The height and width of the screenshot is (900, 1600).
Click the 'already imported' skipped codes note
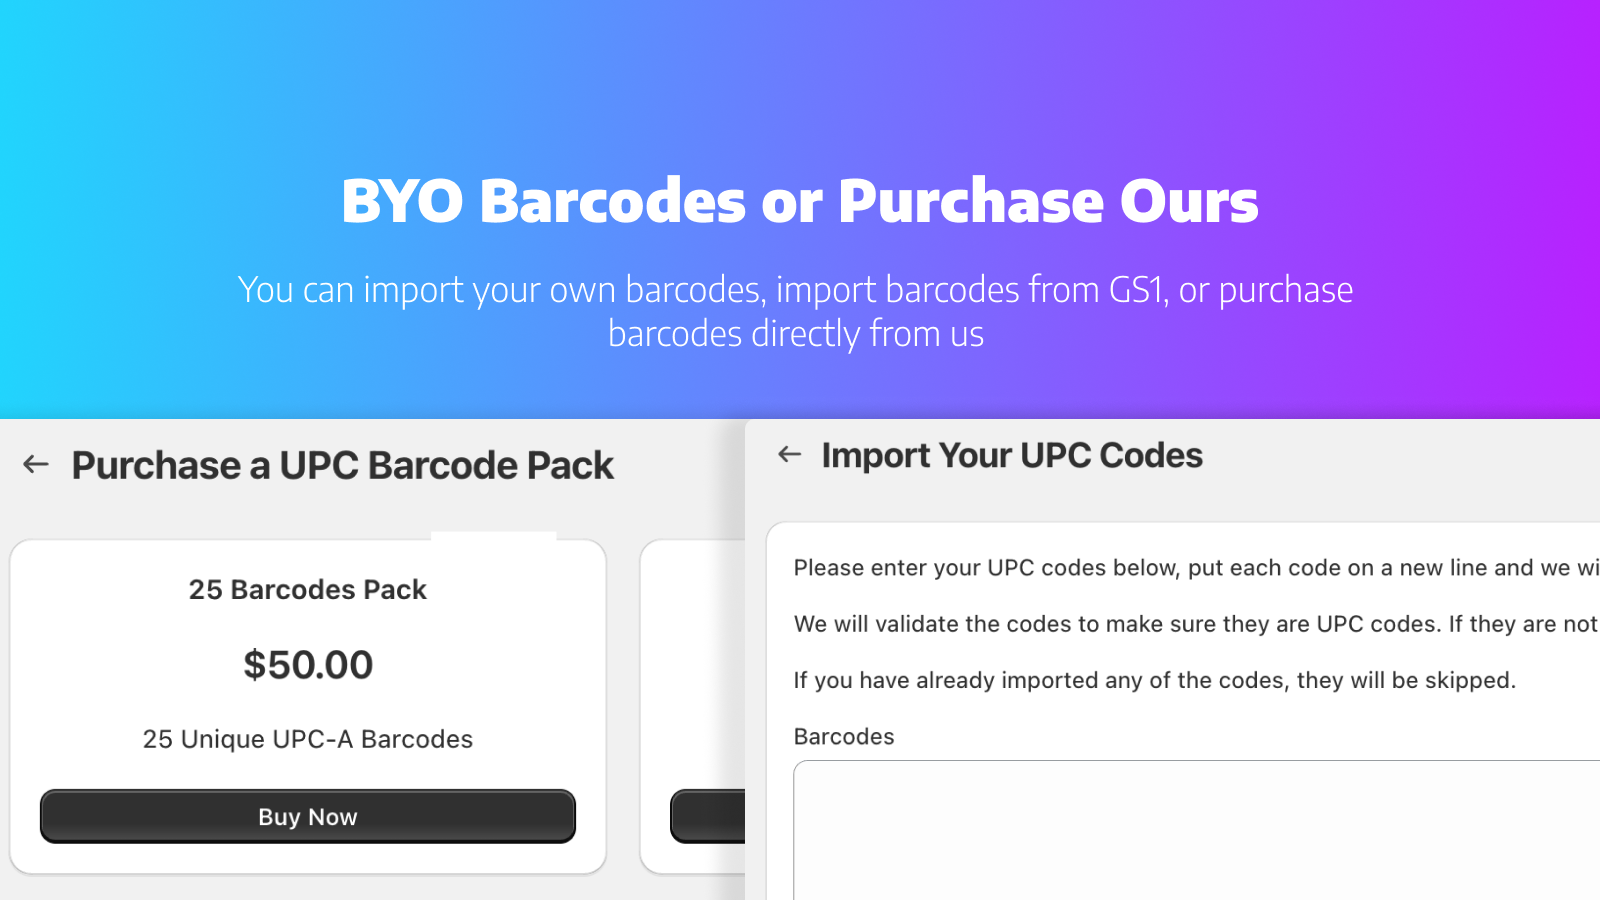[x=1155, y=680]
